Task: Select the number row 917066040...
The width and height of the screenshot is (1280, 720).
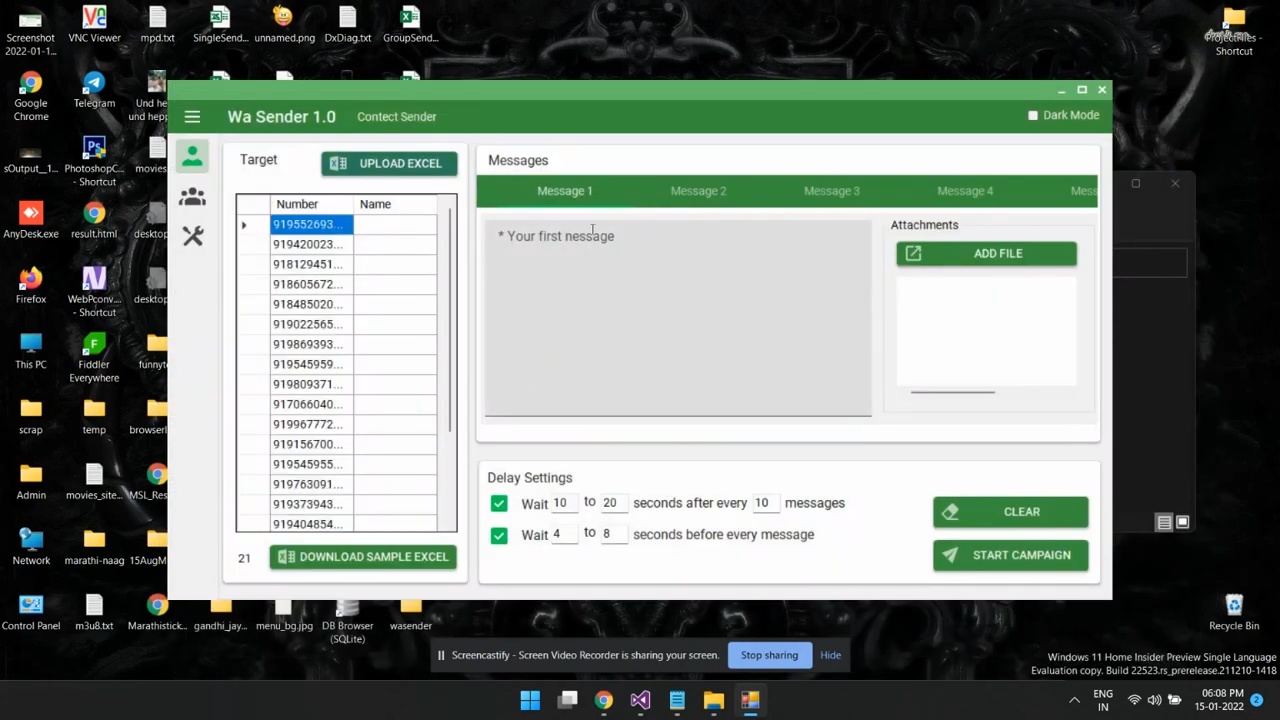Action: click(x=311, y=404)
